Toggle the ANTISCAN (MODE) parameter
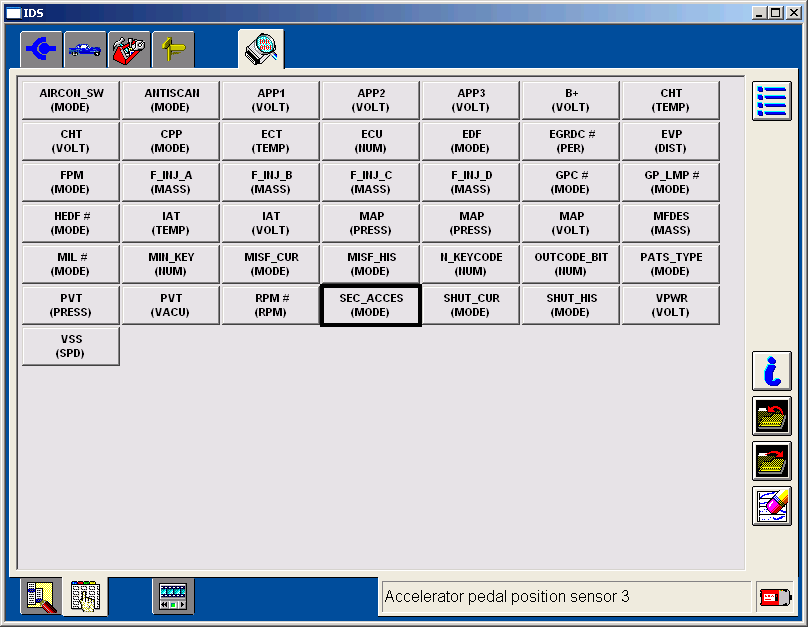Image resolution: width=808 pixels, height=627 pixels. click(x=171, y=100)
